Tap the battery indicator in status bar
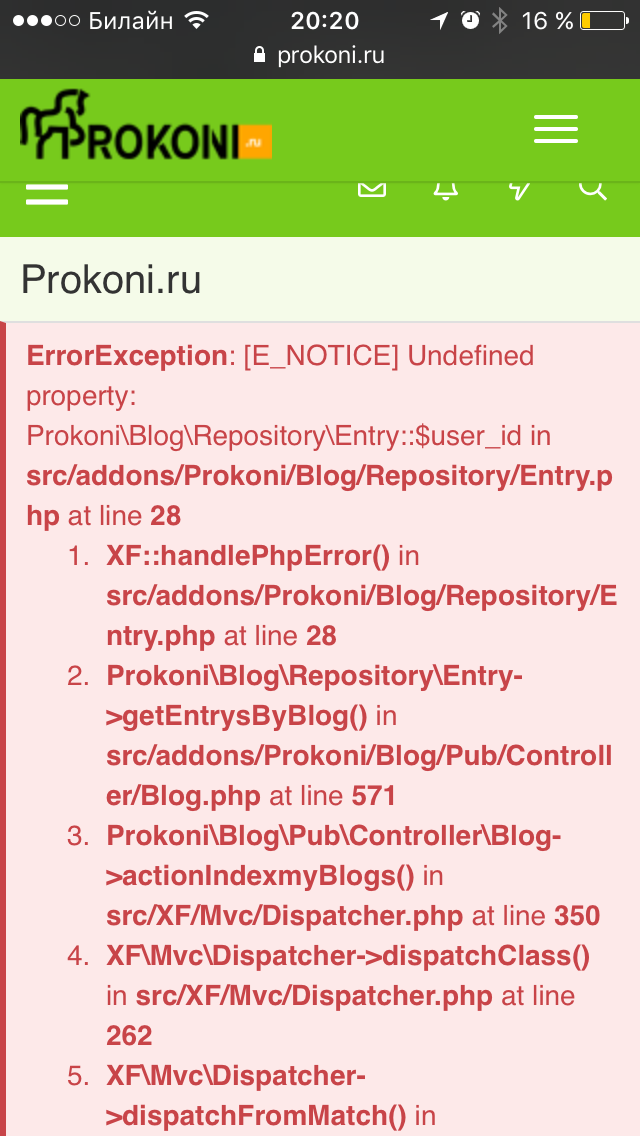Image resolution: width=640 pixels, height=1136 pixels. click(x=603, y=21)
